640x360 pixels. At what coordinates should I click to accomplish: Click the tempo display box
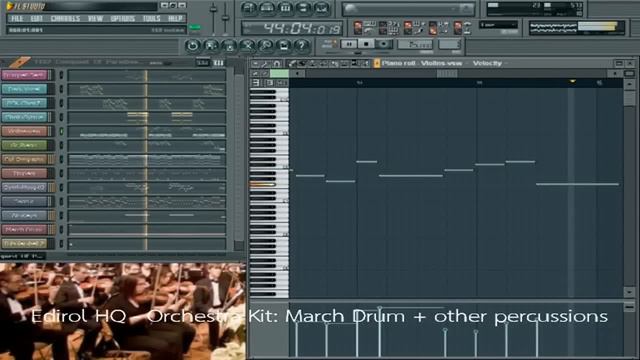[x=415, y=44]
